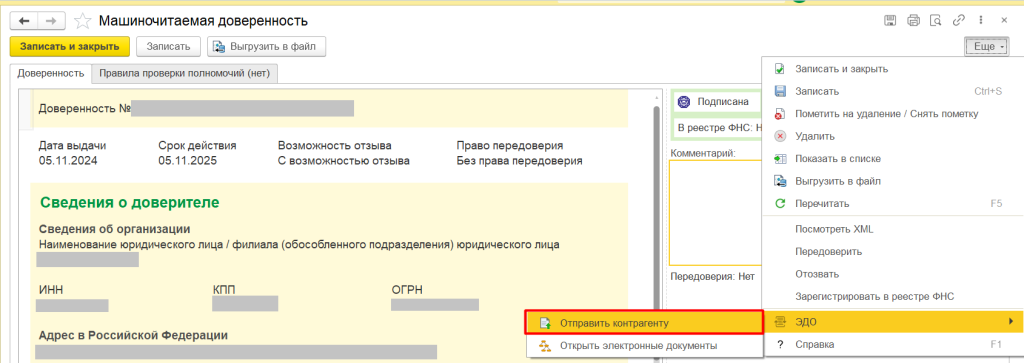Click Записать и закрыть yellow button
Screen dimensions: 1024x363
tap(70, 46)
